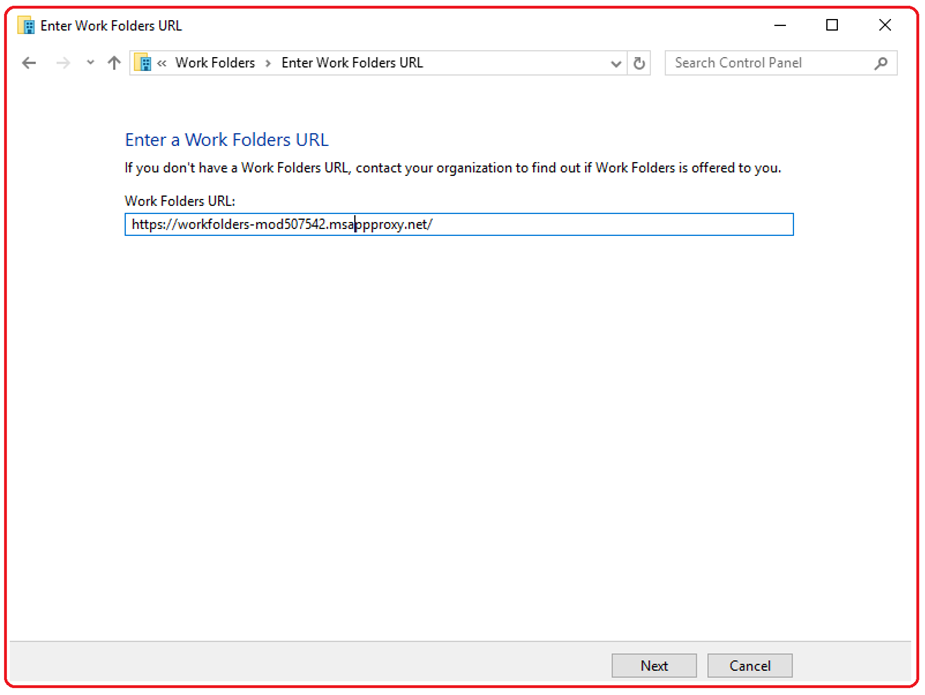Viewport: 925px width, 695px height.
Task: Click the 'Work Folders URL:' label
Action: 180,201
